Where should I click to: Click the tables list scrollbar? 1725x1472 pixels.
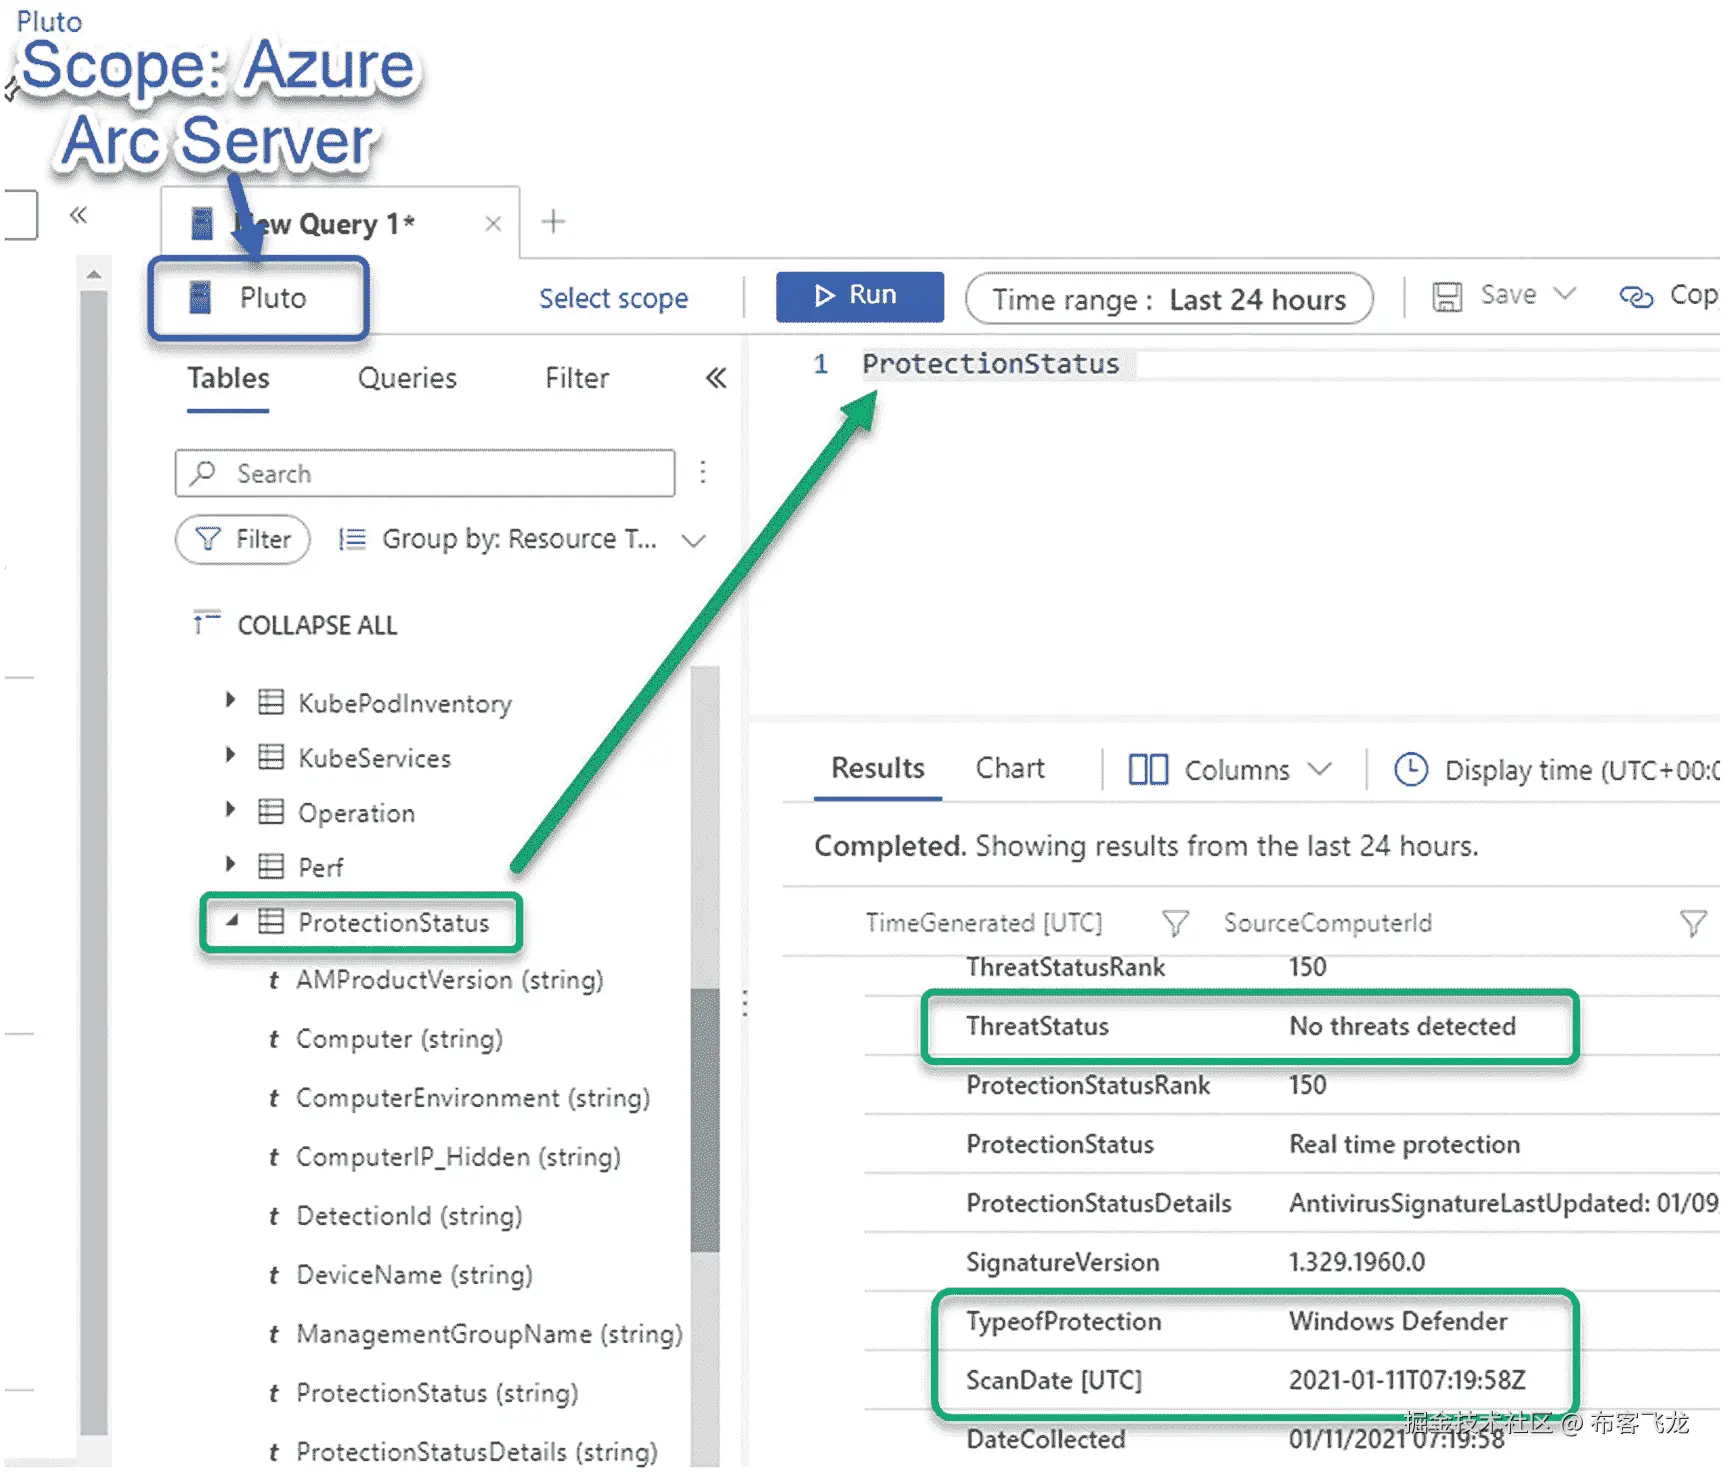[x=705, y=1118]
